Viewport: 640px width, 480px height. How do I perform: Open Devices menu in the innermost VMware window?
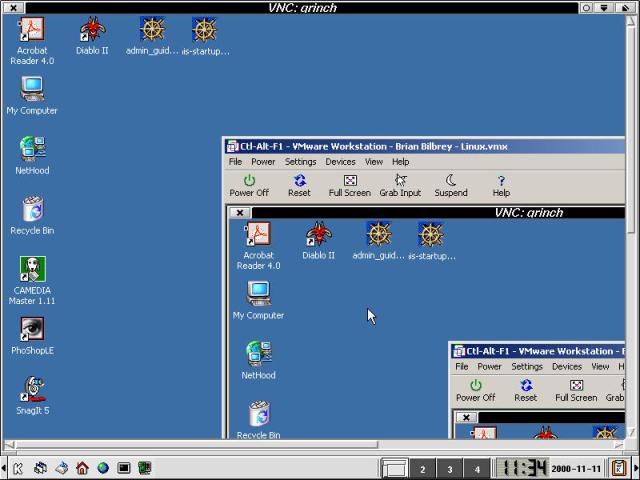click(567, 367)
